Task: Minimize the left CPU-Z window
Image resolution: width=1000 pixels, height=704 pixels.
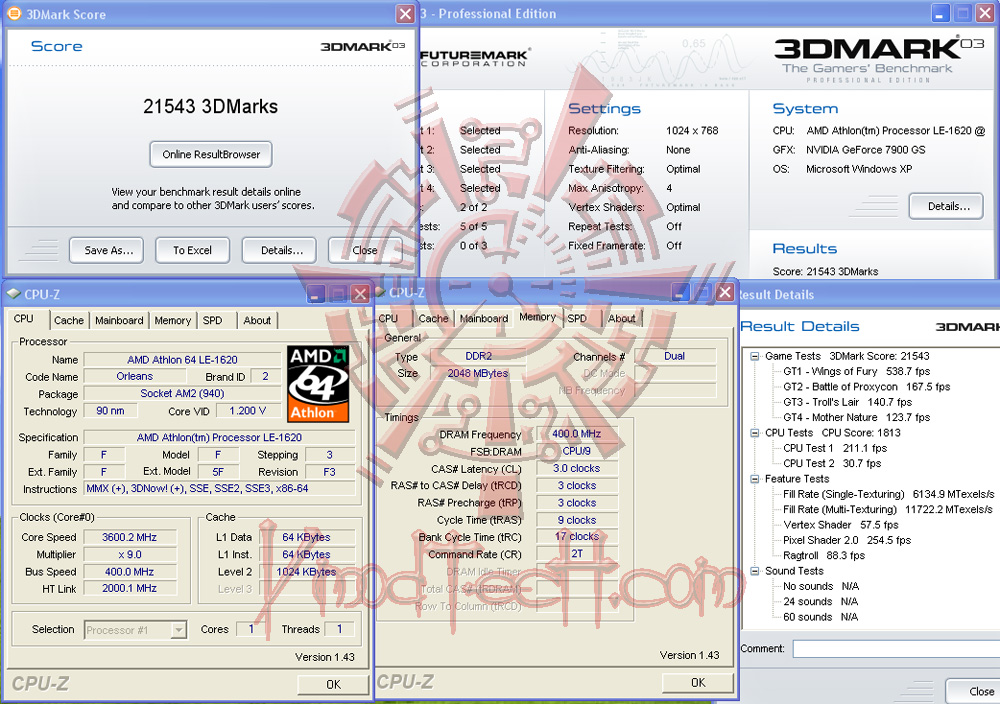Action: [316, 294]
